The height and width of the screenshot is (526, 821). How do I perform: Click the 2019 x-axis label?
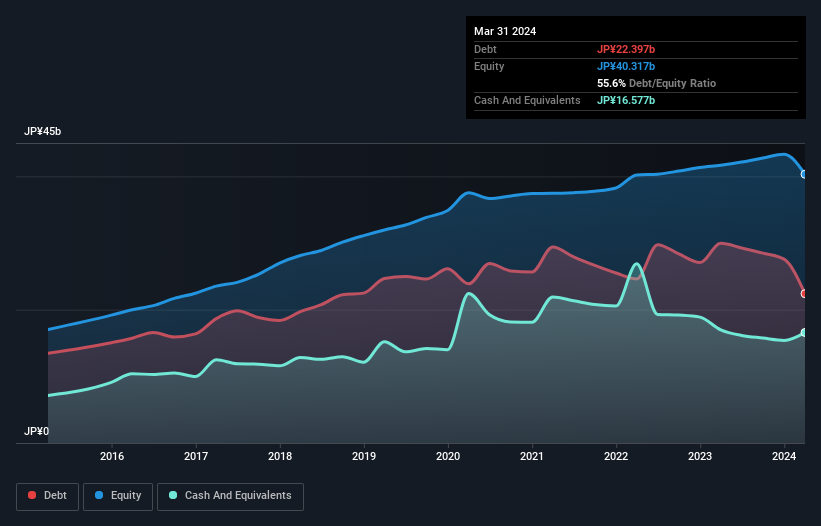click(364, 456)
